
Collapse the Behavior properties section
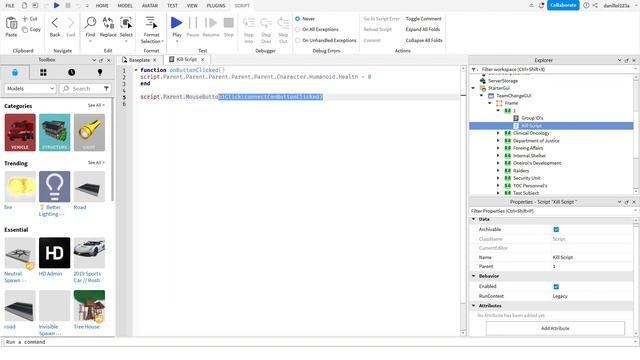click(x=473, y=276)
